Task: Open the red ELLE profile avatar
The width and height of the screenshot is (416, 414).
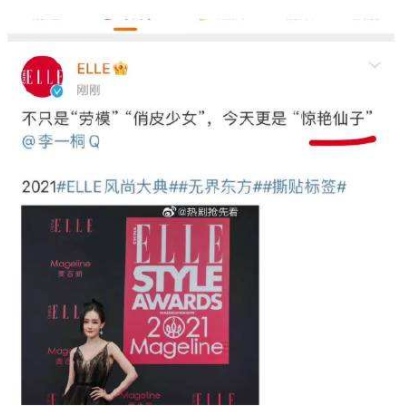Action: point(42,77)
